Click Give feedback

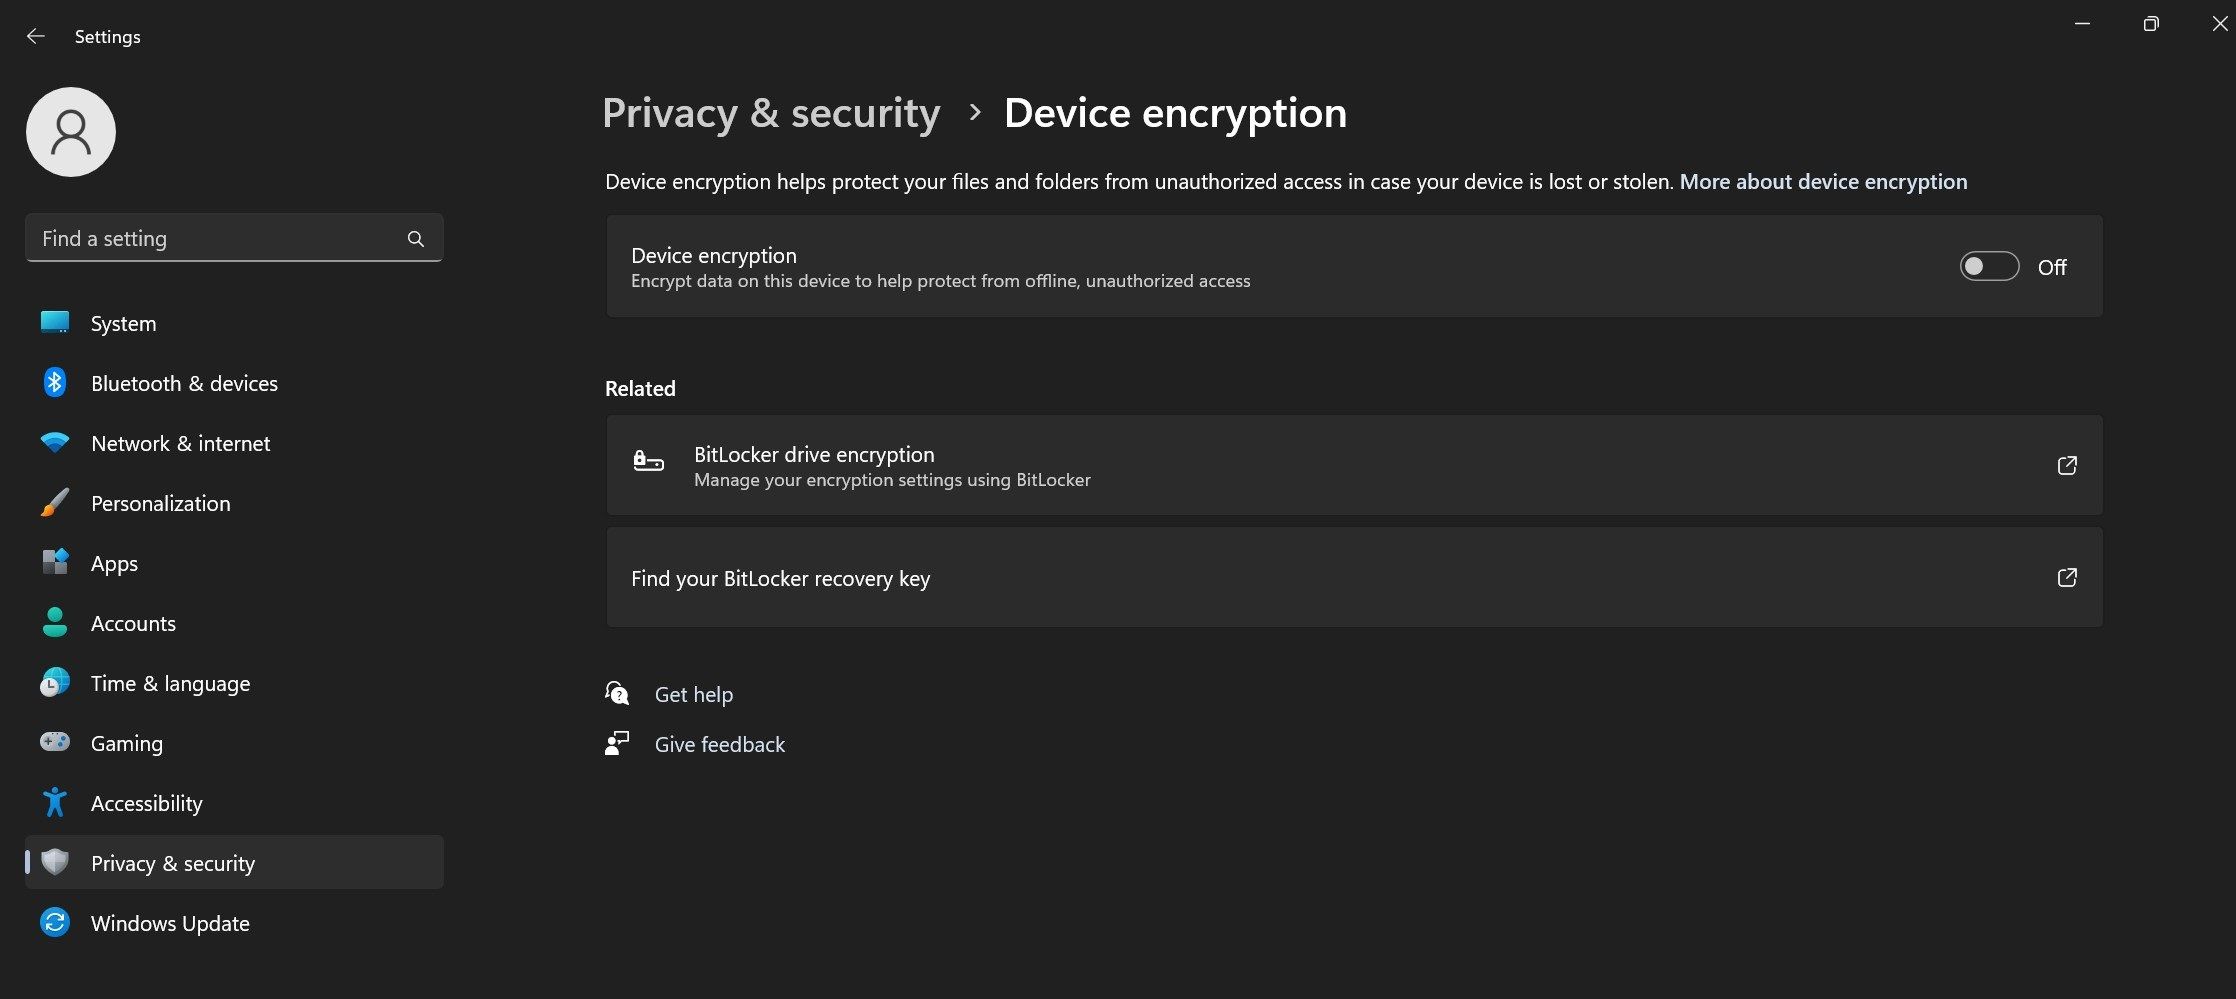tap(719, 744)
